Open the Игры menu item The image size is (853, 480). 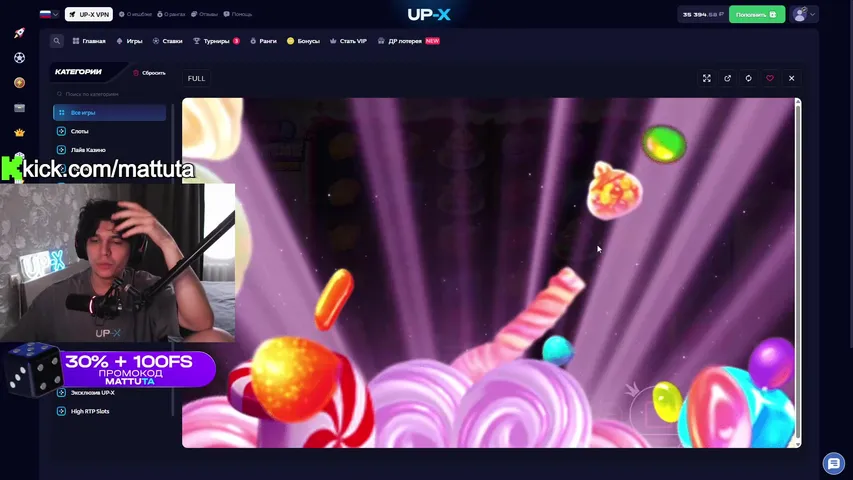(129, 41)
